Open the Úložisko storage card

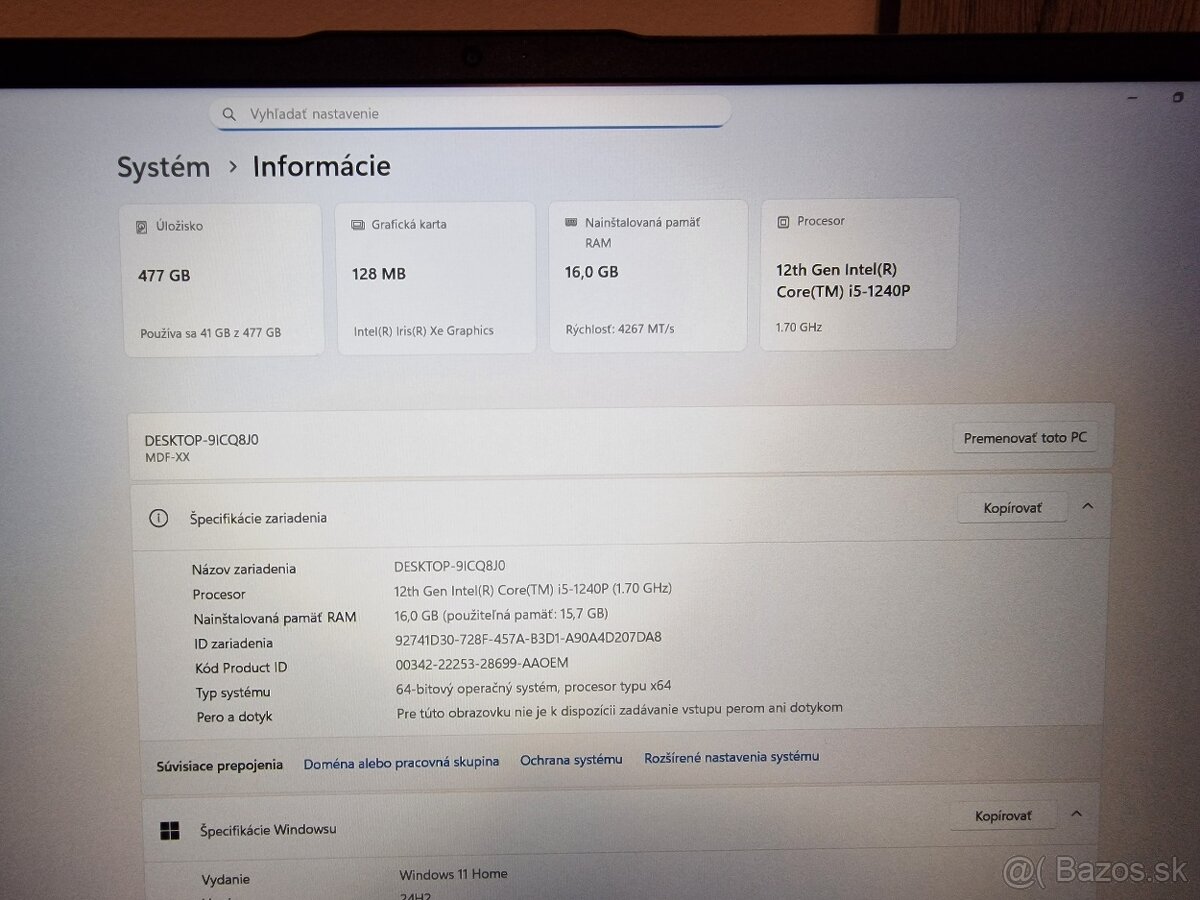coord(222,275)
